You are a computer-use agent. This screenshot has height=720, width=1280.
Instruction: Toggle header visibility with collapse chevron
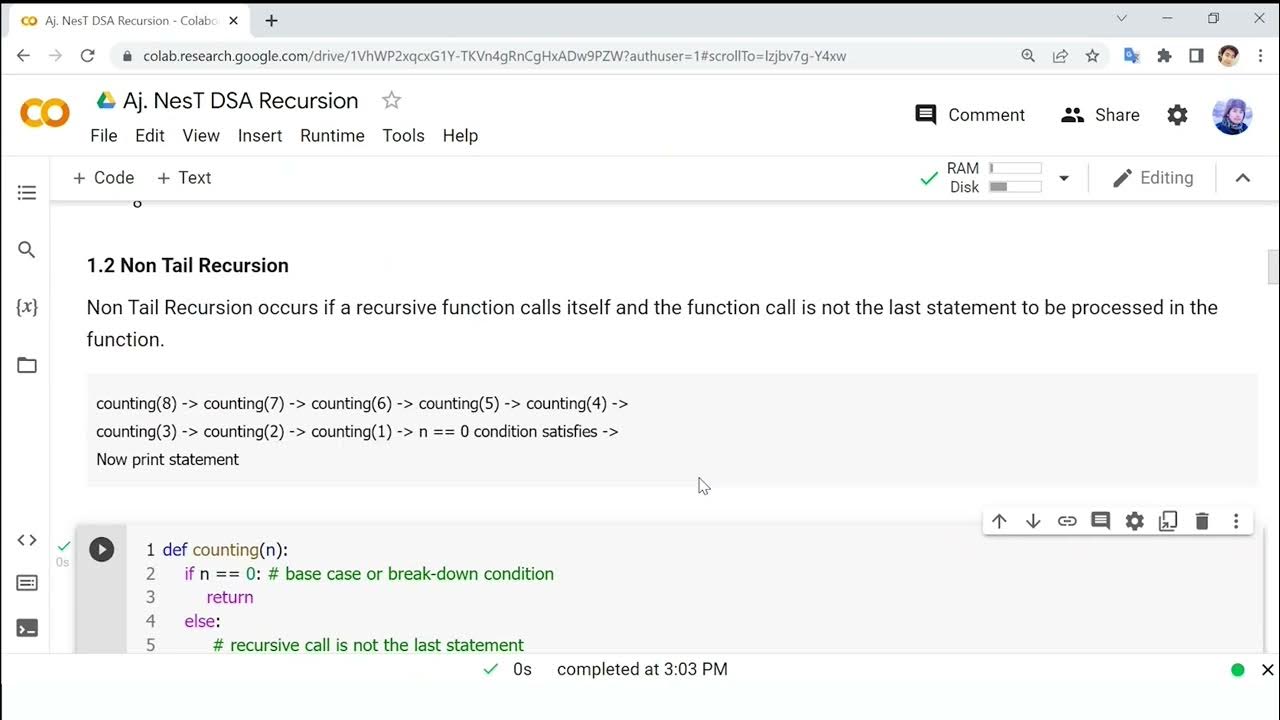(x=1243, y=178)
